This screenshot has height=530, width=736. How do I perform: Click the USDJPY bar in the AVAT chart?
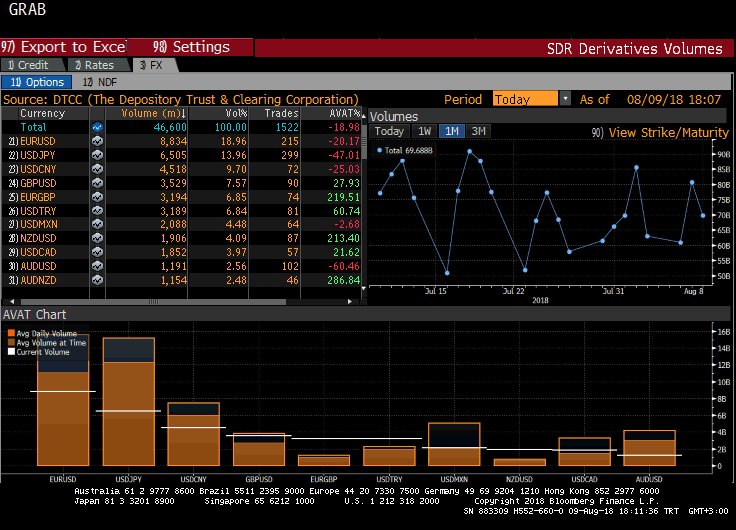[x=128, y=402]
